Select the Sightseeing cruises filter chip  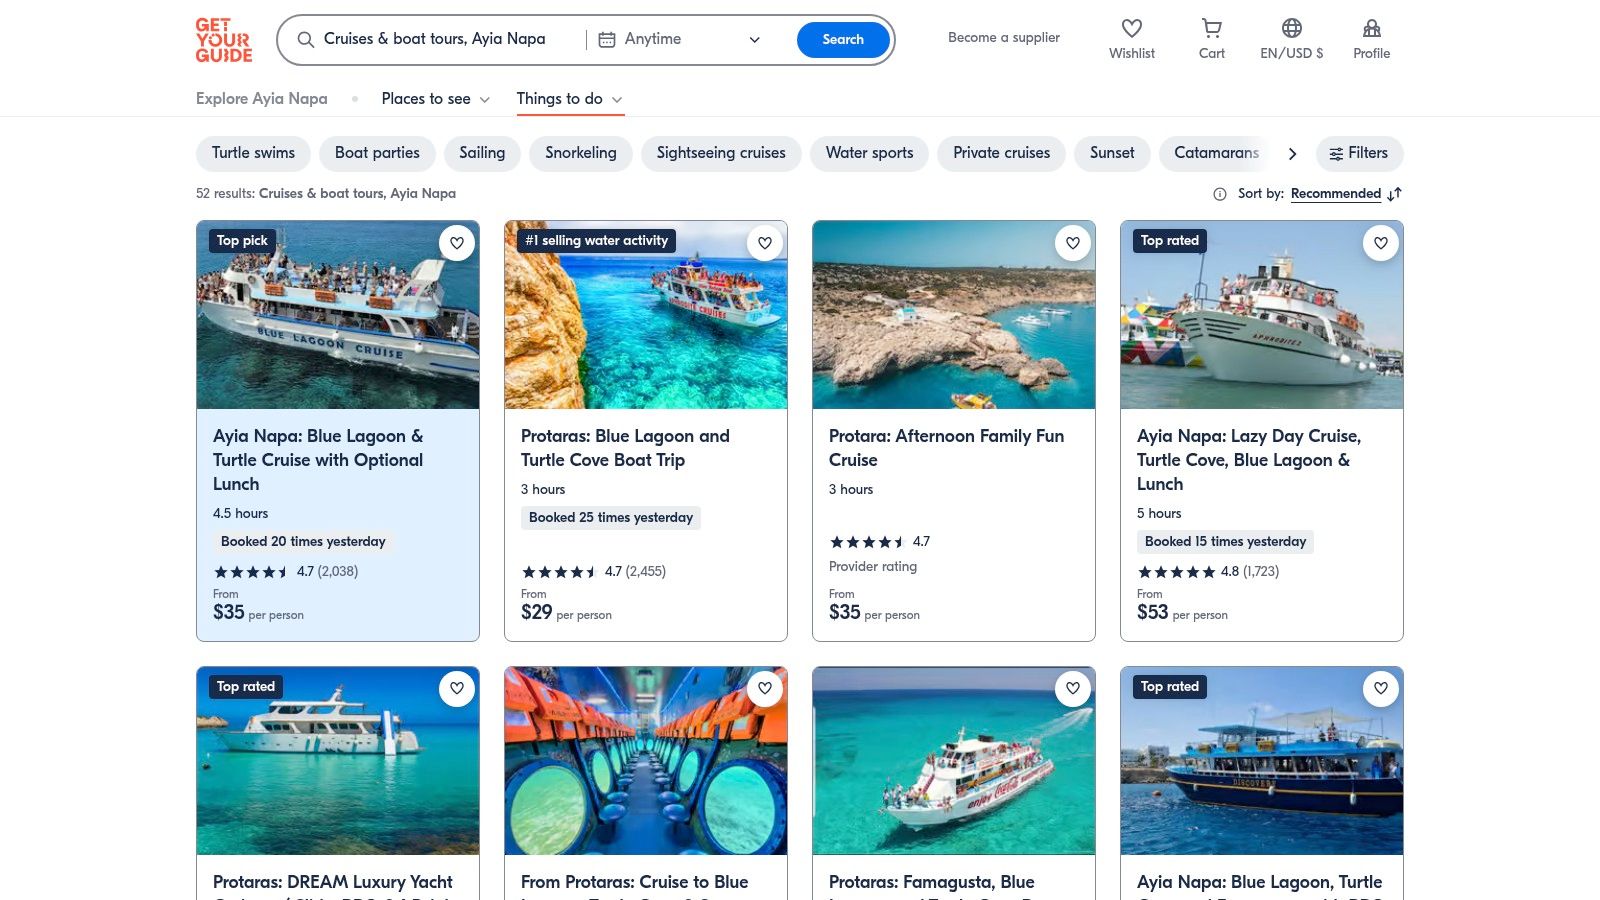721,153
